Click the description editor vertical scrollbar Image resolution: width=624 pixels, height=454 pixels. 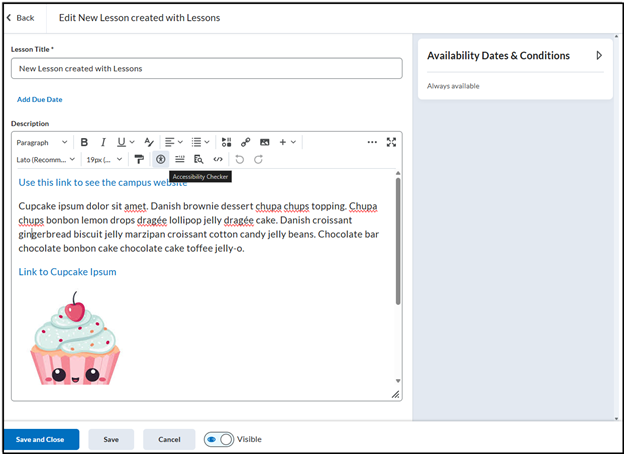tap(398, 240)
